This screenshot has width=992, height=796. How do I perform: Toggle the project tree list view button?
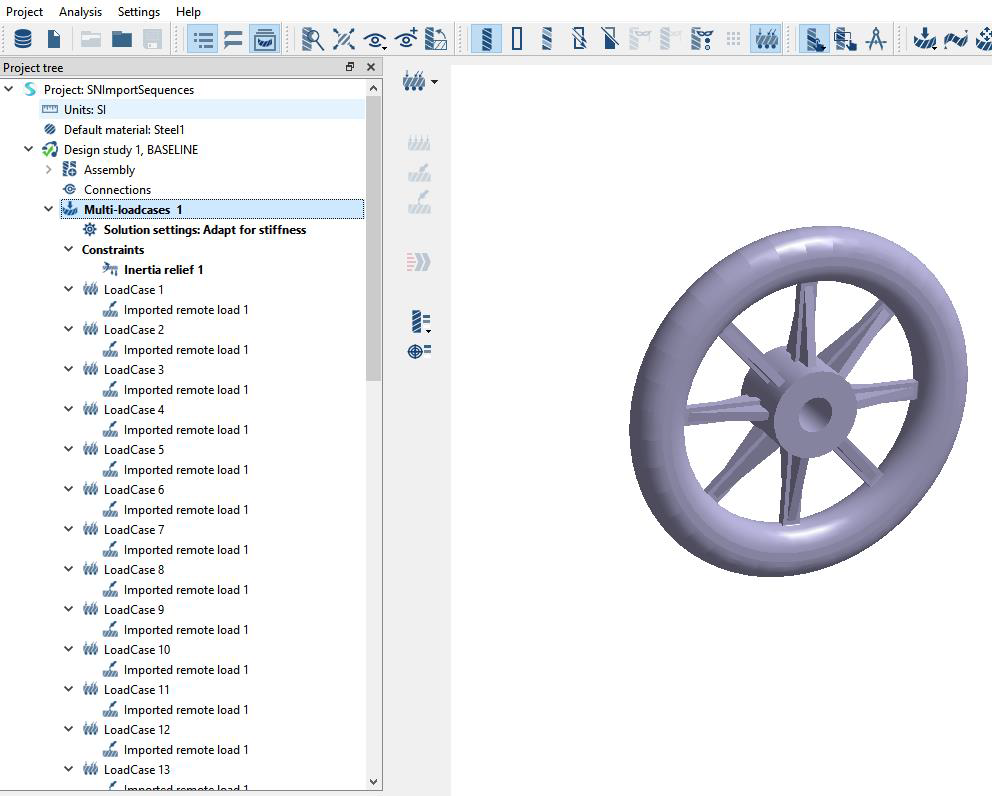tap(203, 39)
